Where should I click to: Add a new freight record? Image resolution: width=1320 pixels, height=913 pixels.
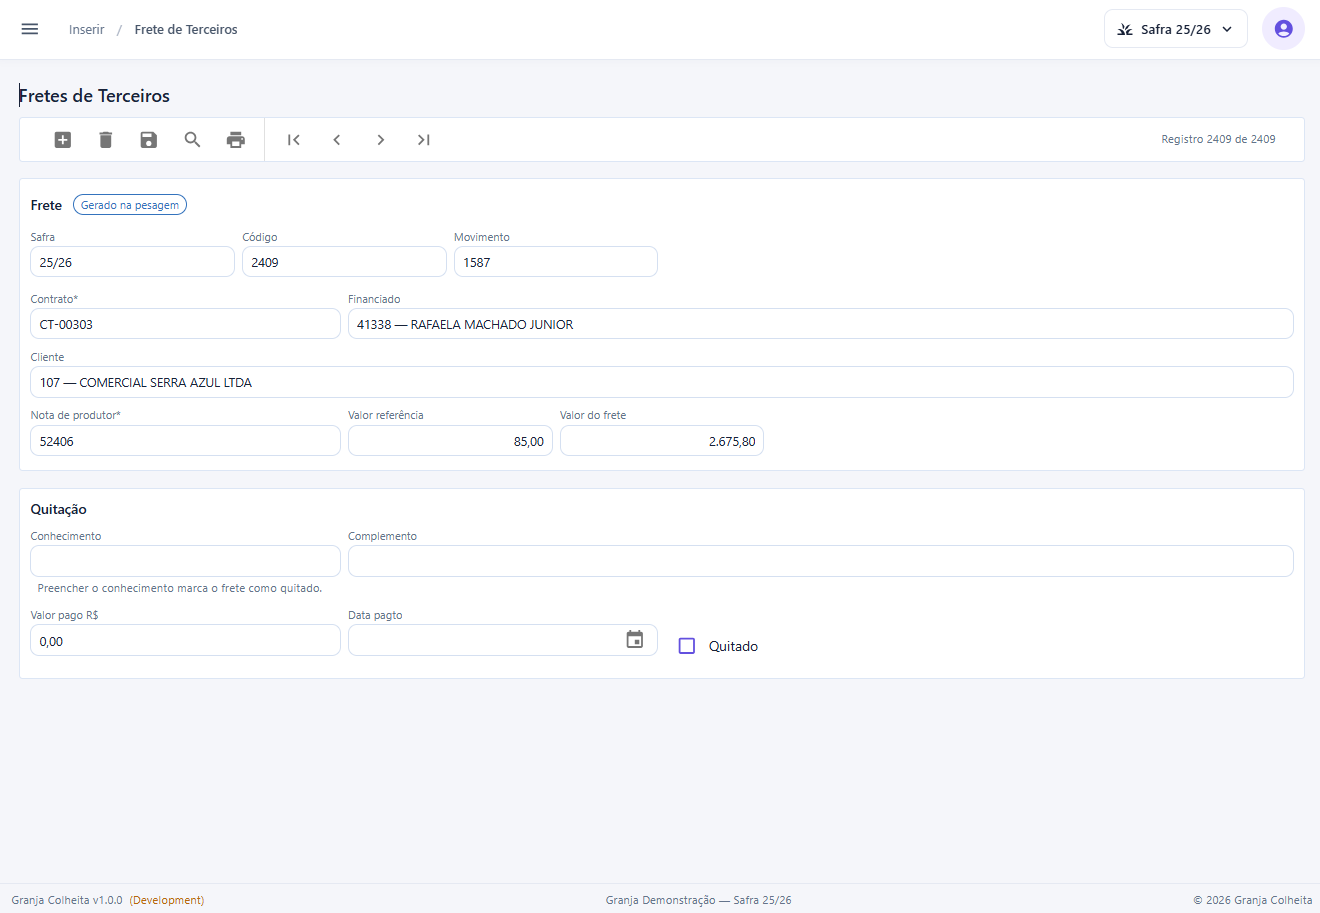[x=63, y=140]
